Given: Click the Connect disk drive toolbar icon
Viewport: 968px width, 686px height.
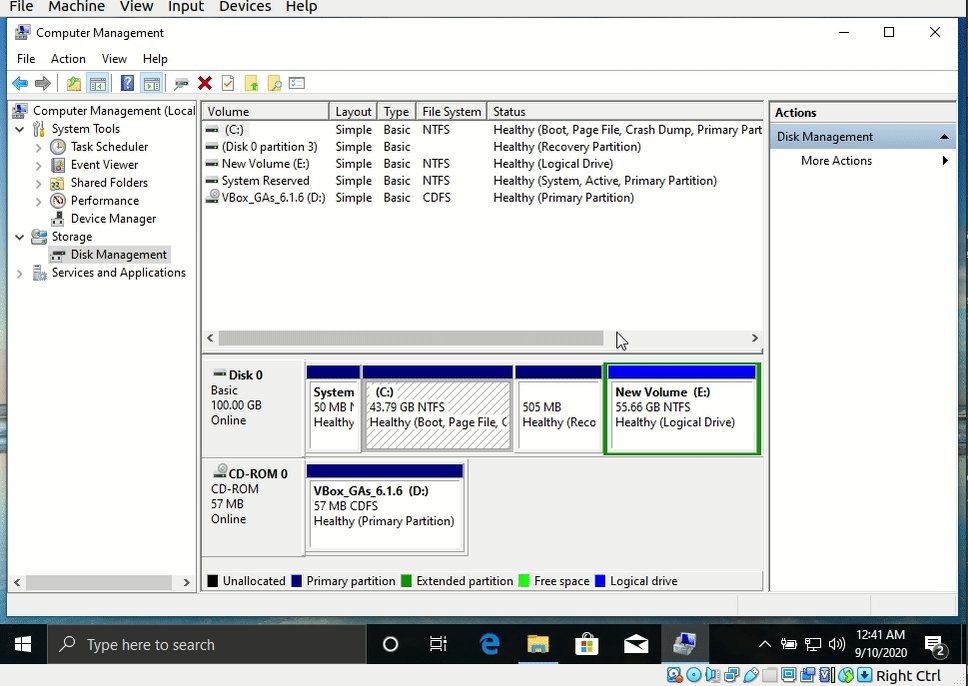Looking at the screenshot, I should coord(181,84).
